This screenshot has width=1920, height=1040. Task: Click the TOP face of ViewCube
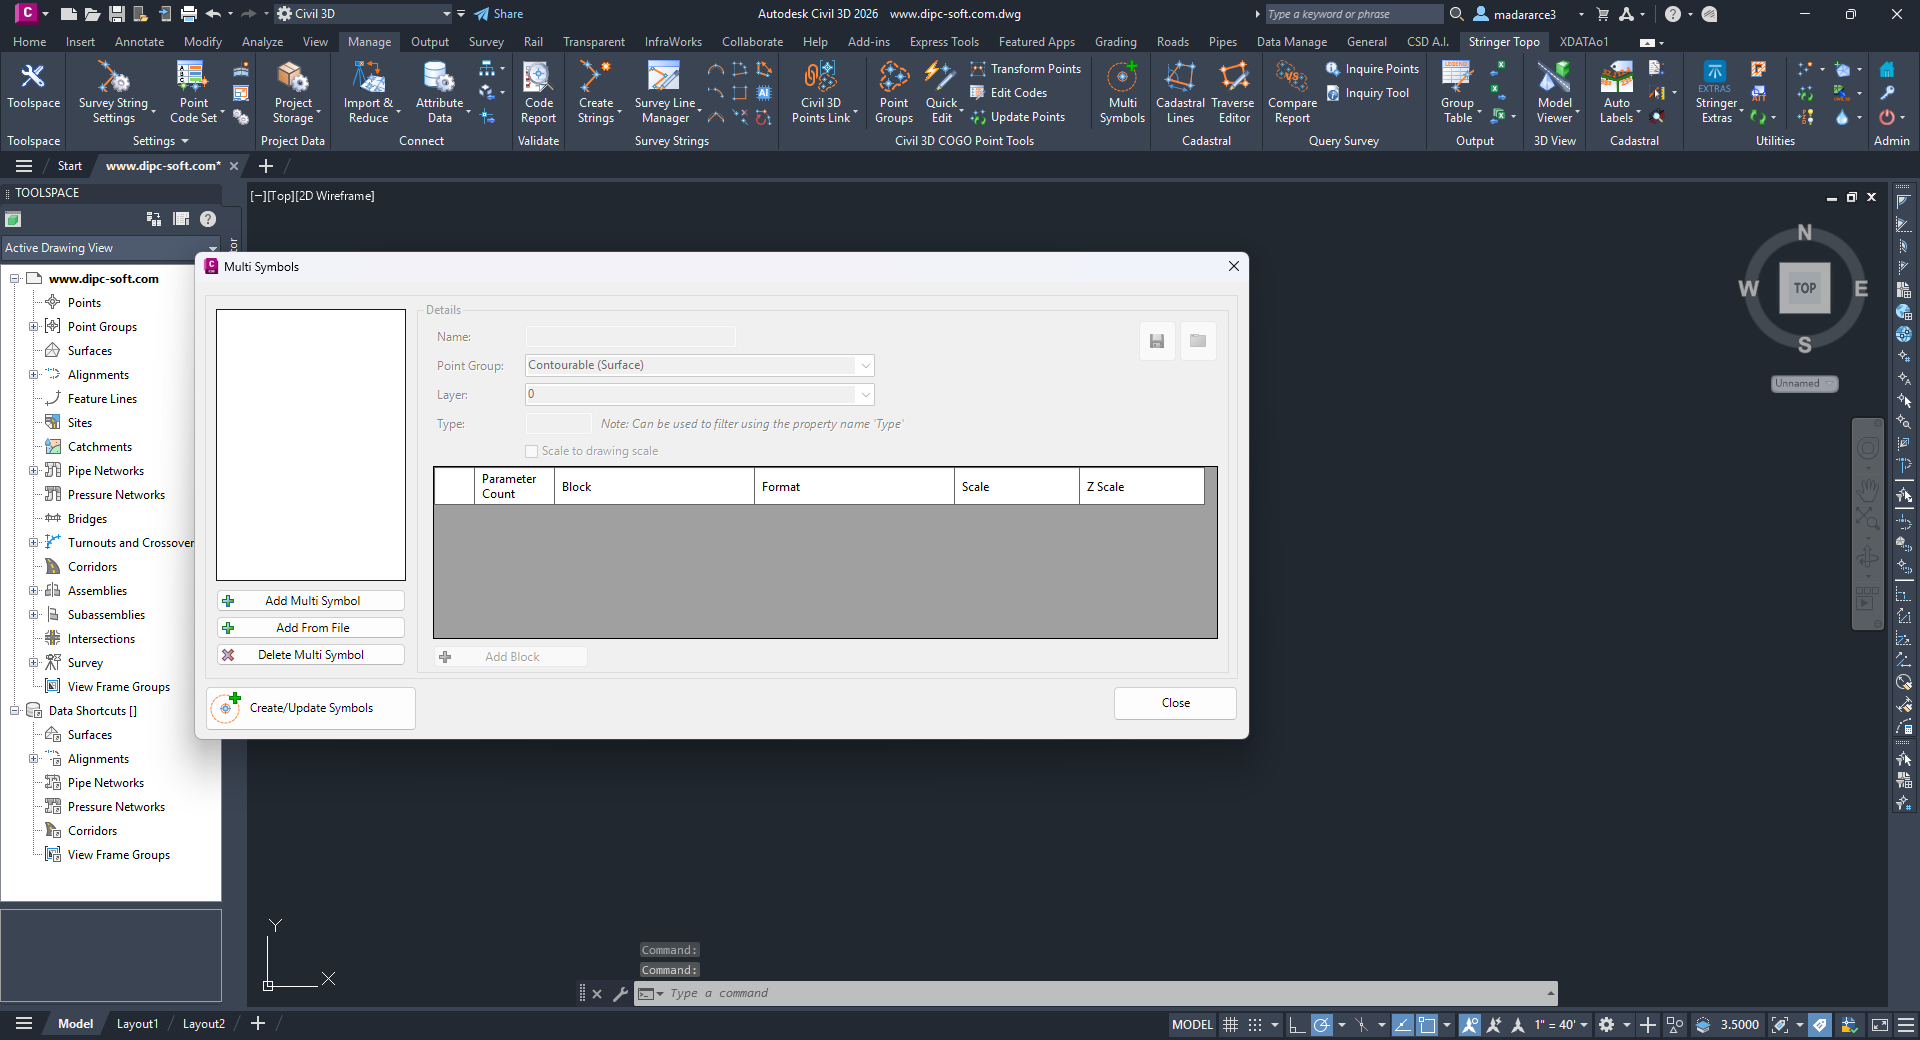(1804, 288)
